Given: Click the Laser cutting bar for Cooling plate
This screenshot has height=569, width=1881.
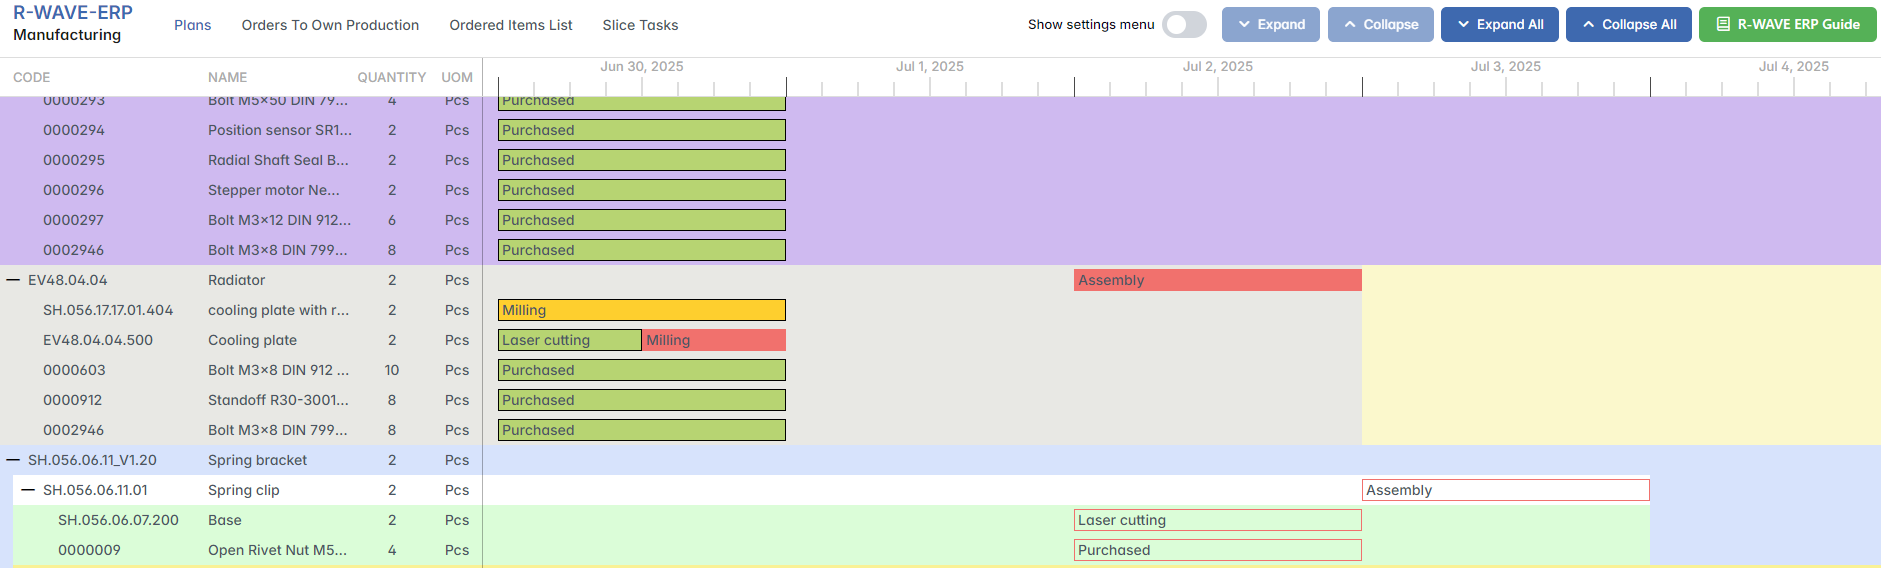Looking at the screenshot, I should point(570,340).
